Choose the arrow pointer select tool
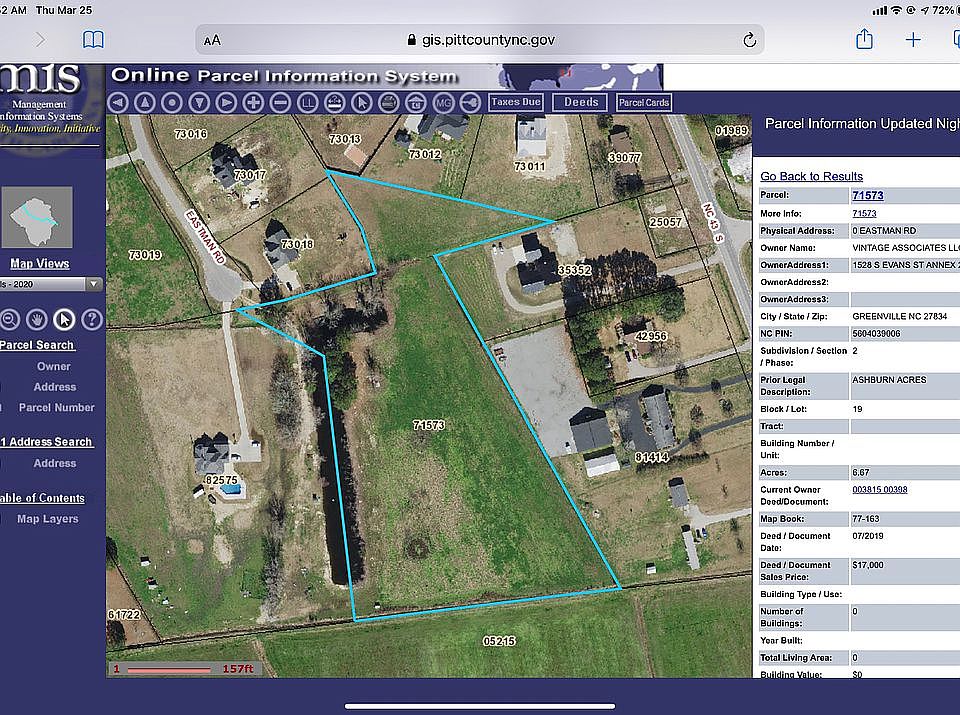Image resolution: width=960 pixels, height=715 pixels. pyautogui.click(x=64, y=320)
